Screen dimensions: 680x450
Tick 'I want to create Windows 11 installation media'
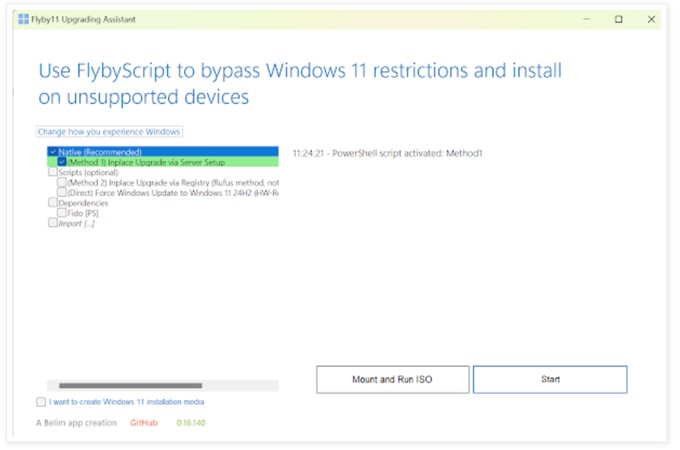tap(40, 402)
